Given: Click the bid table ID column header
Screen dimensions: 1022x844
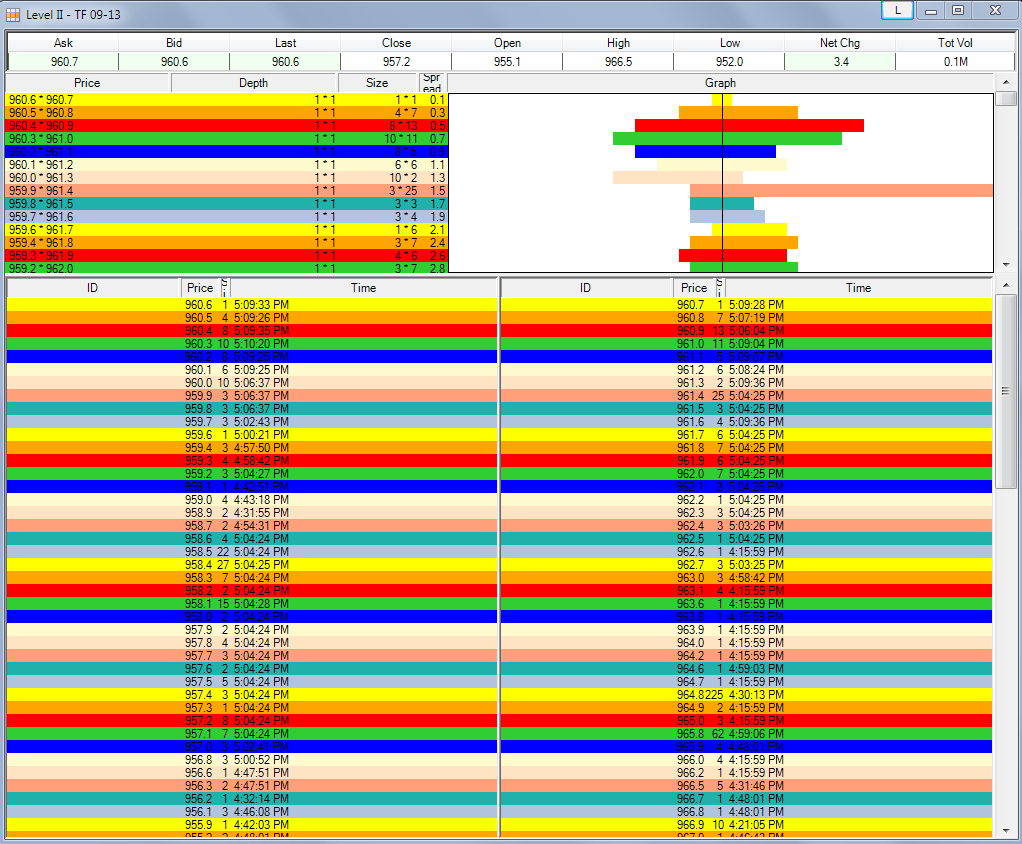Looking at the screenshot, I should [x=93, y=288].
